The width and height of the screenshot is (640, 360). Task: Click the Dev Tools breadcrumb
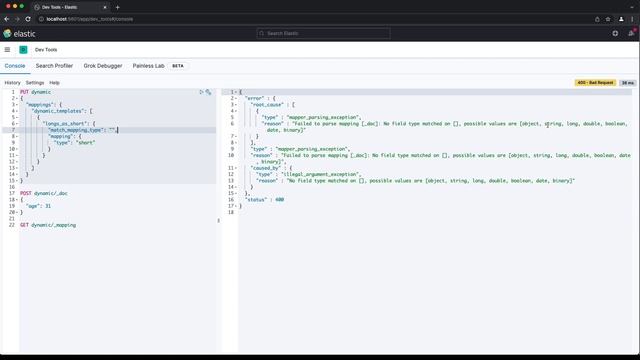click(46, 50)
